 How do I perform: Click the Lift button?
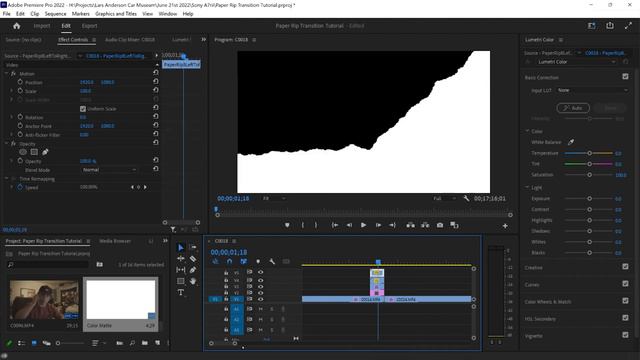[411, 225]
